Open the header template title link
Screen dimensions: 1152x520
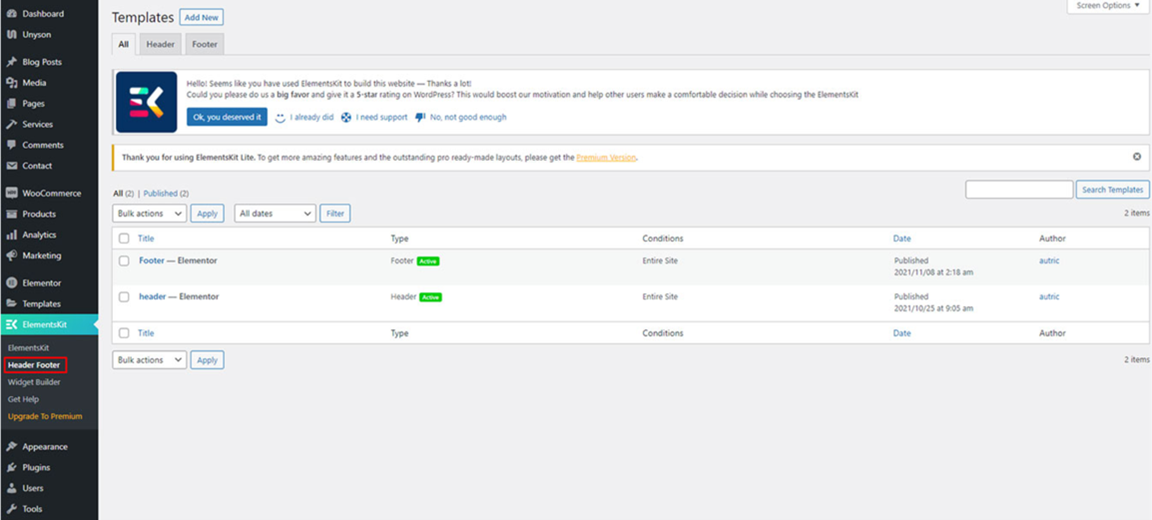pos(152,297)
